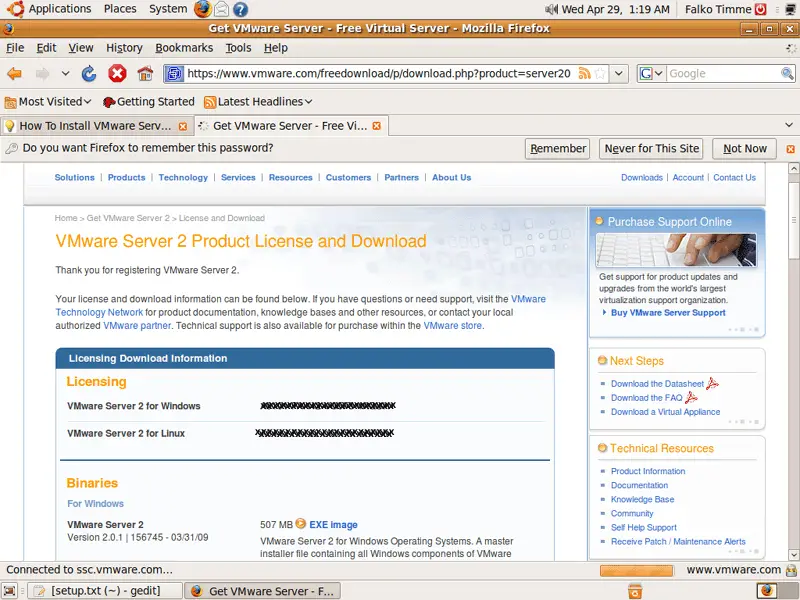Expand the Latest Headlines feed menu

[258, 102]
